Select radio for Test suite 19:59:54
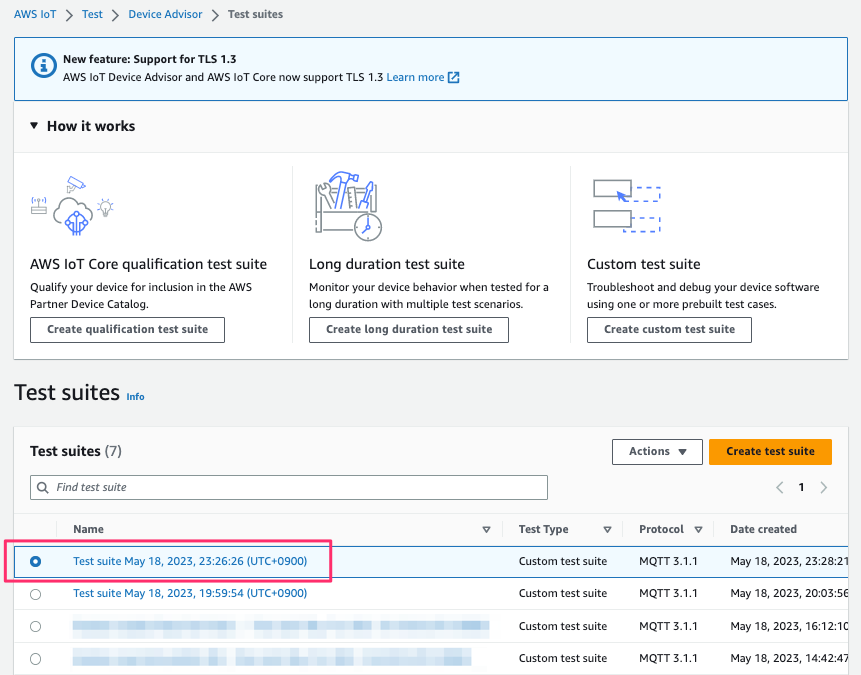Screen dimensions: 861x675 pos(36,594)
